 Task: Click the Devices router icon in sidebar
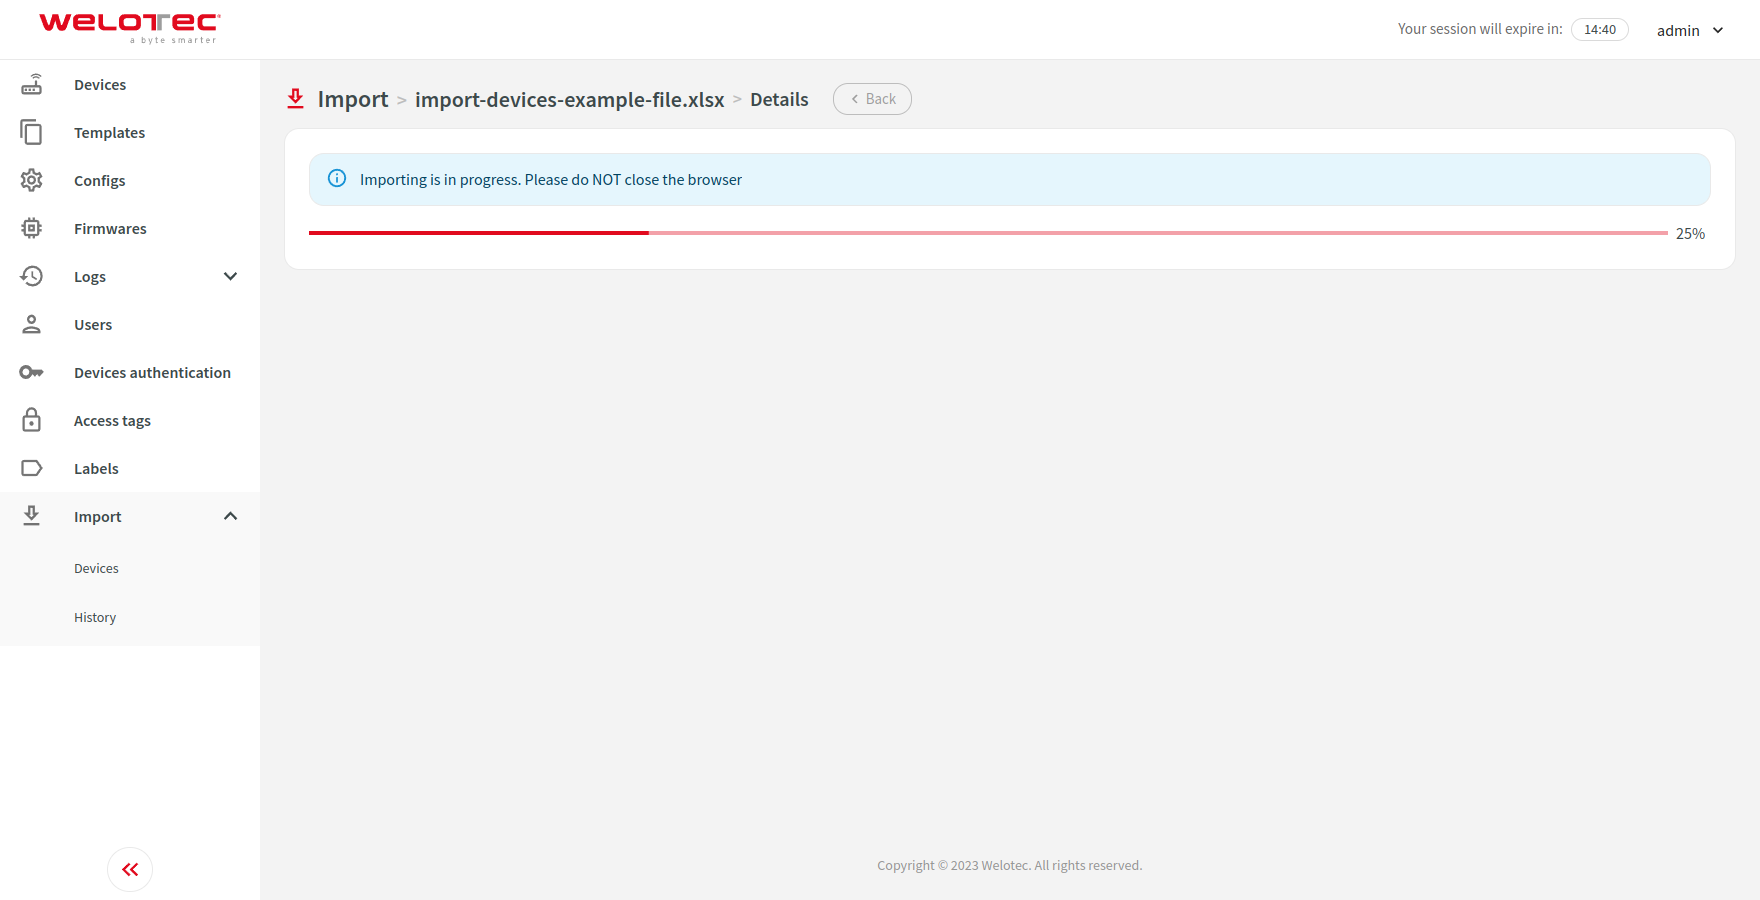coord(32,85)
